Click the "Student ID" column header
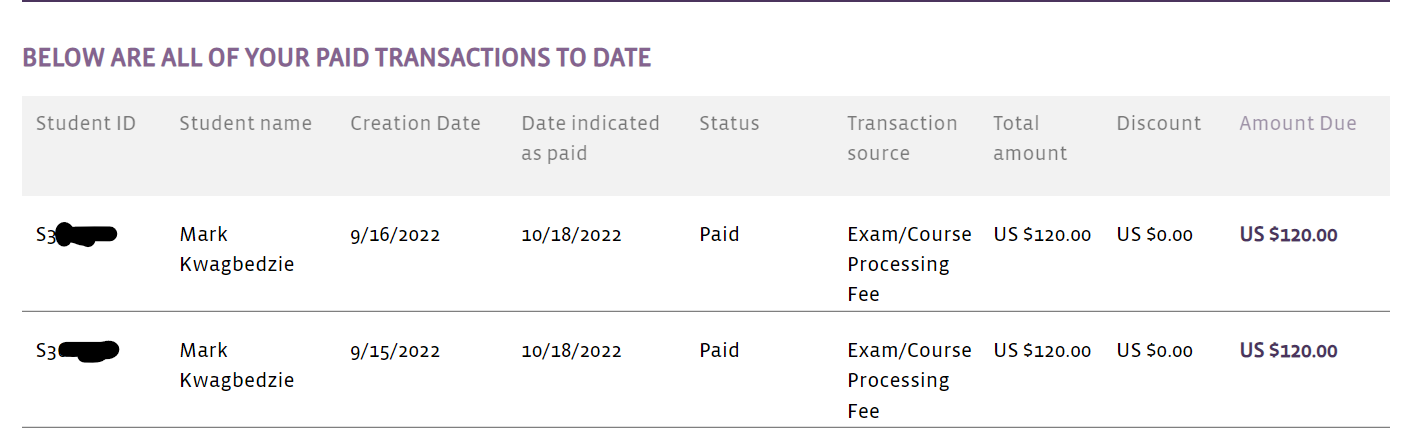This screenshot has height=431, width=1408. pyautogui.click(x=86, y=124)
